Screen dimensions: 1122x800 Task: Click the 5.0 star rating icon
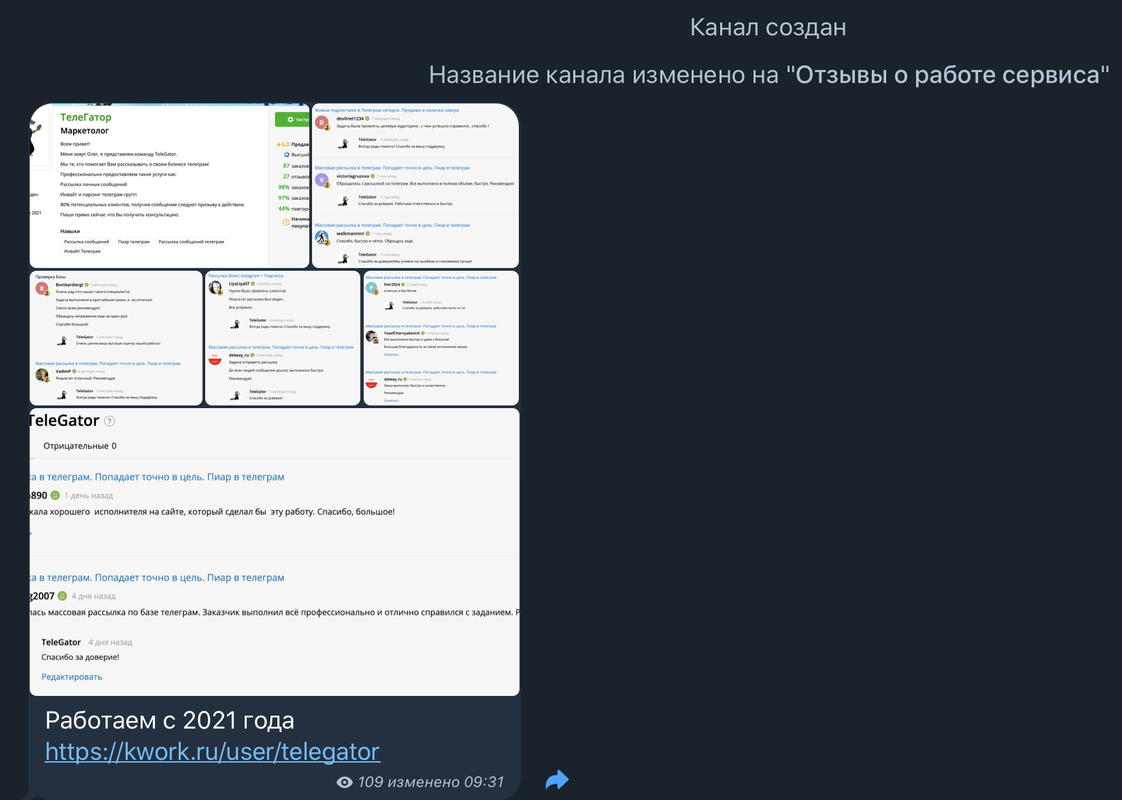coord(279,145)
